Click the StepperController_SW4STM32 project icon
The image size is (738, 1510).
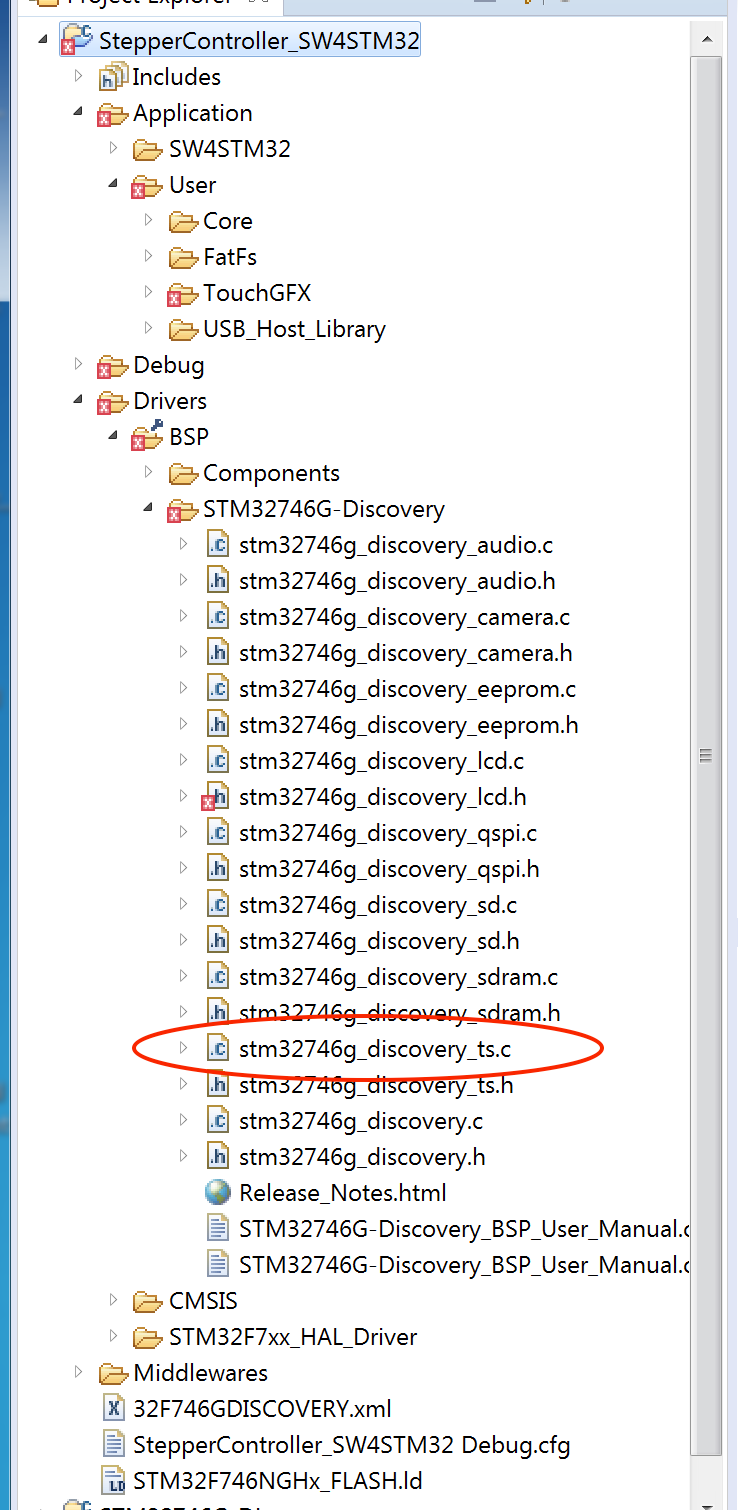77,41
